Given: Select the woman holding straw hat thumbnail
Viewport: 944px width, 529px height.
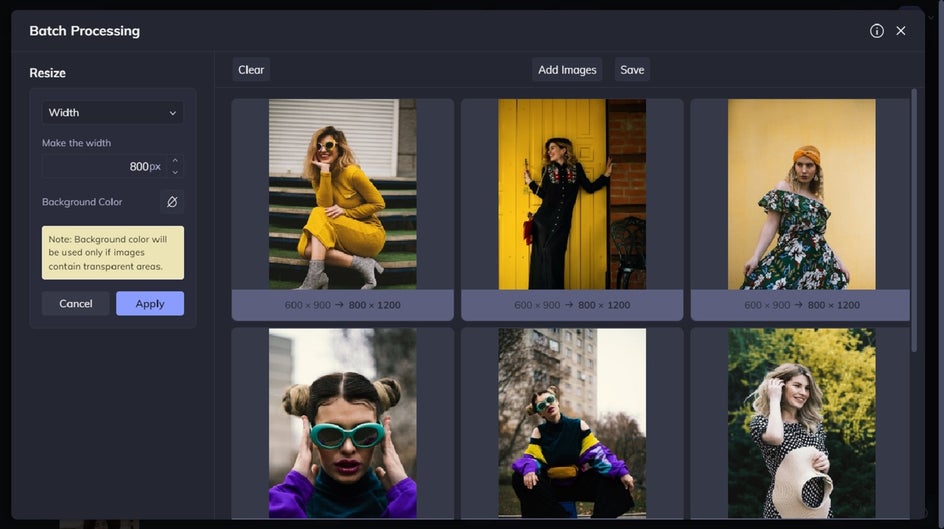Looking at the screenshot, I should click(x=801, y=423).
